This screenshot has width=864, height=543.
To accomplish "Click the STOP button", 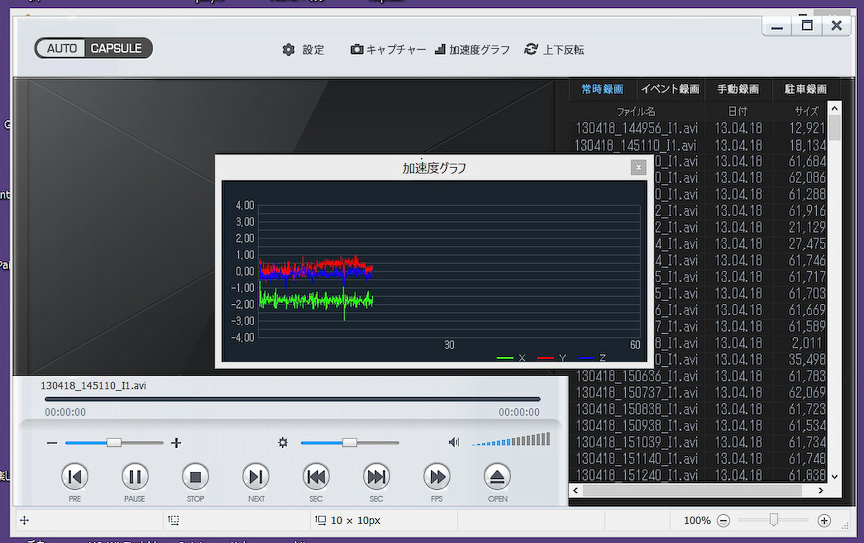I will (x=195, y=476).
